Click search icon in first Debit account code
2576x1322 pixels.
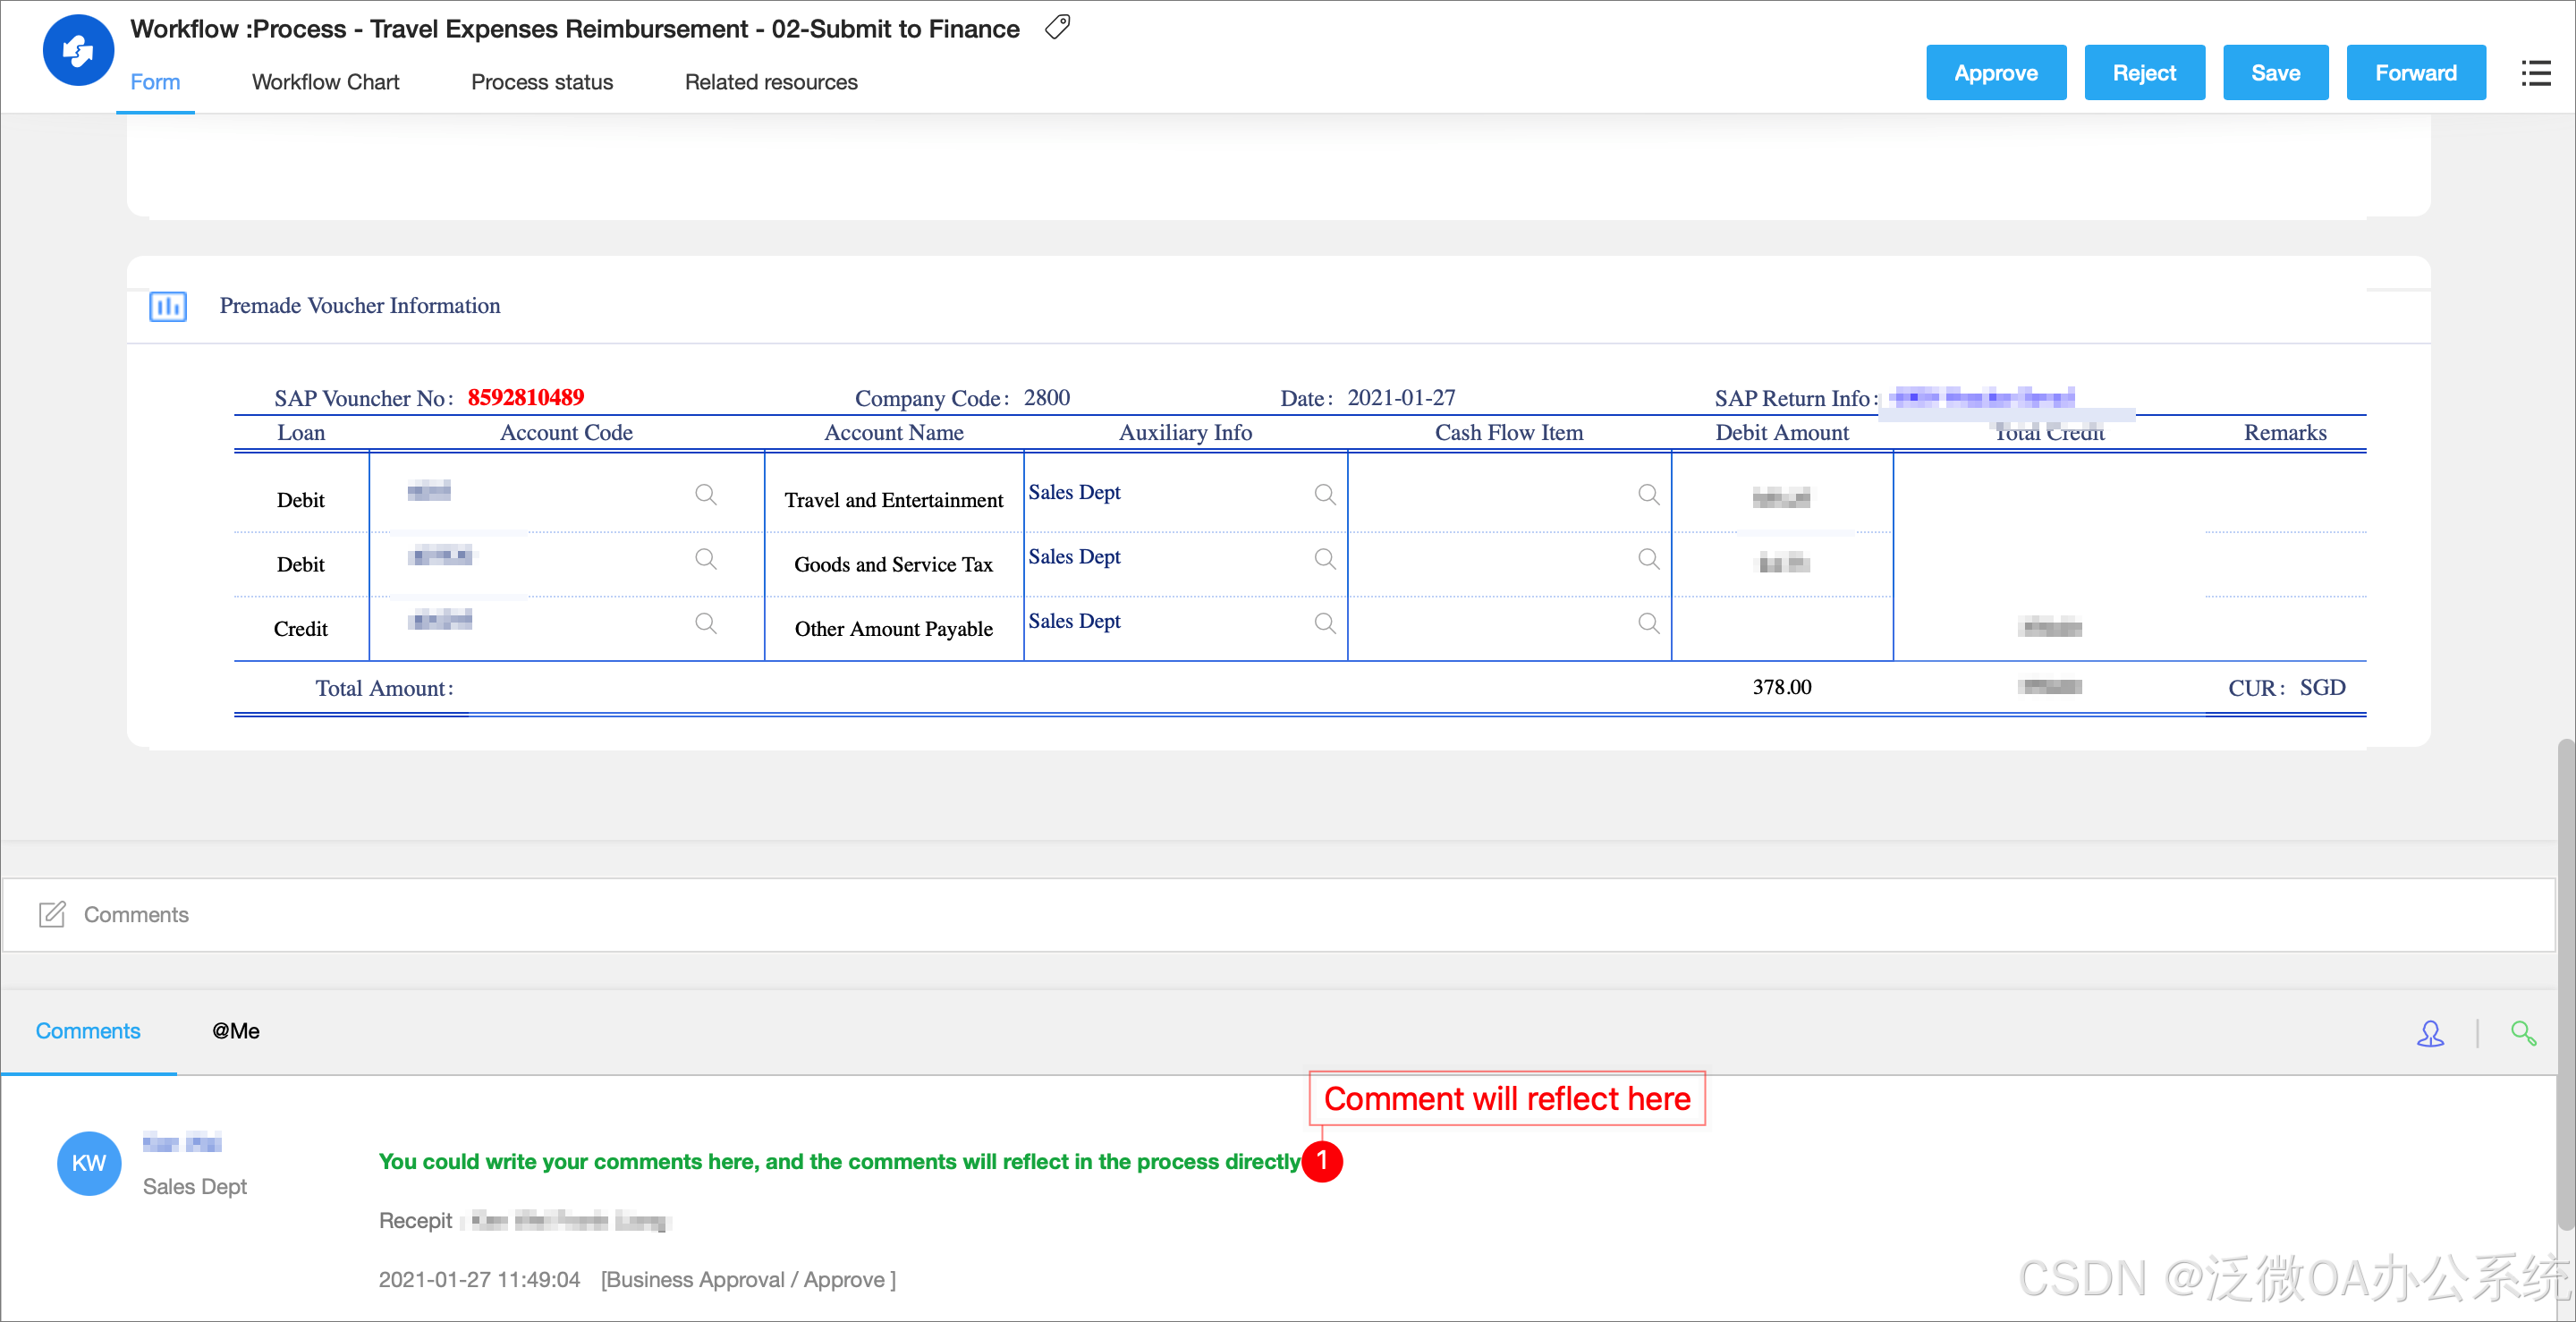706,494
